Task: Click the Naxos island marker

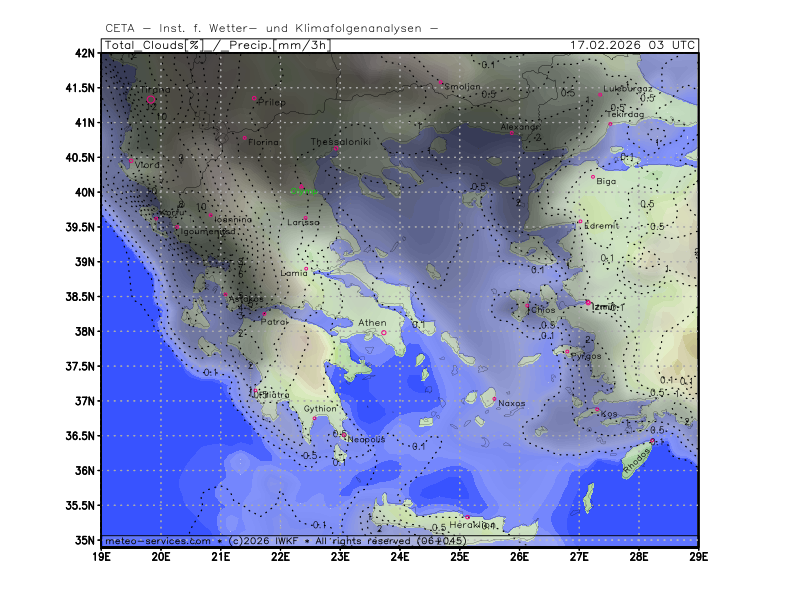Action: tap(494, 398)
